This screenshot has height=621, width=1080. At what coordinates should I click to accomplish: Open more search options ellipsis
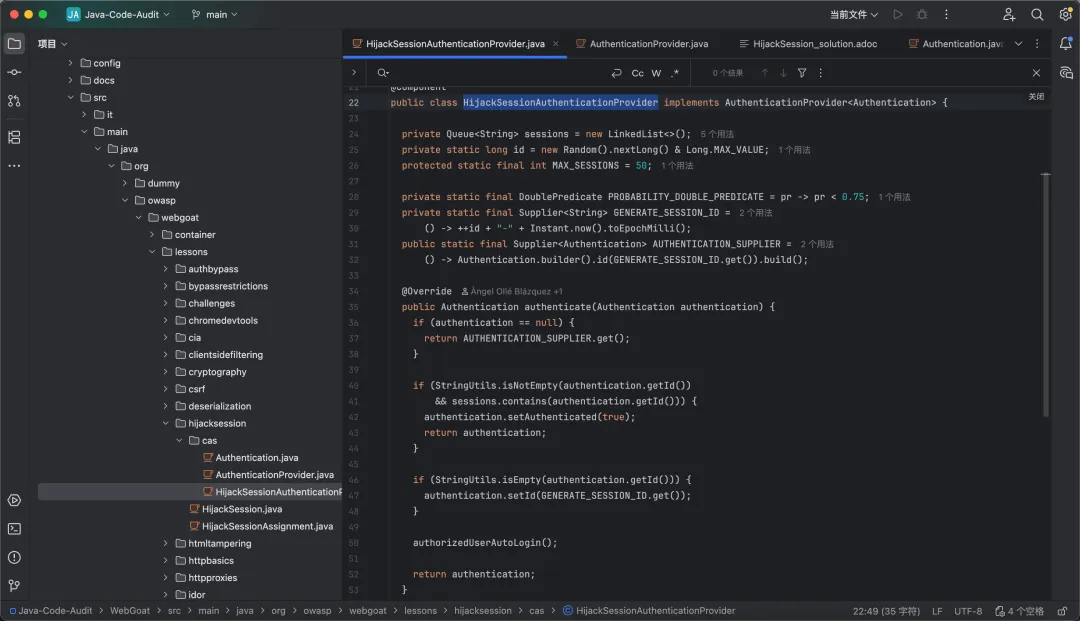[820, 73]
